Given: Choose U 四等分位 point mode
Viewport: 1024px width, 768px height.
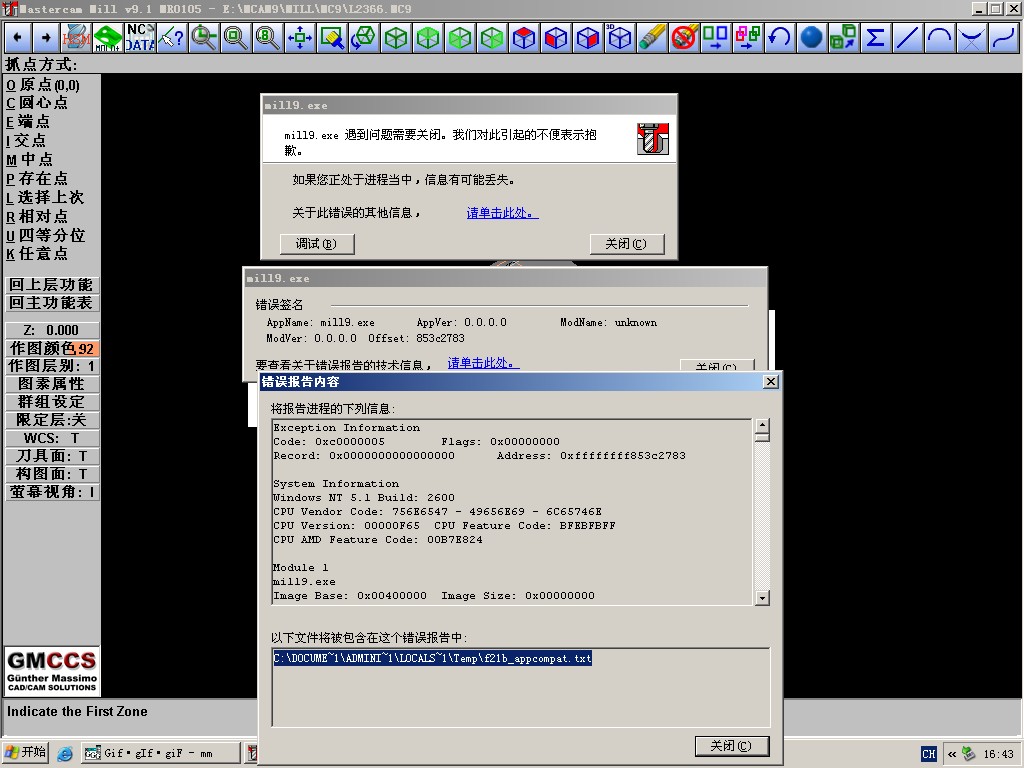Looking at the screenshot, I should click(46, 236).
